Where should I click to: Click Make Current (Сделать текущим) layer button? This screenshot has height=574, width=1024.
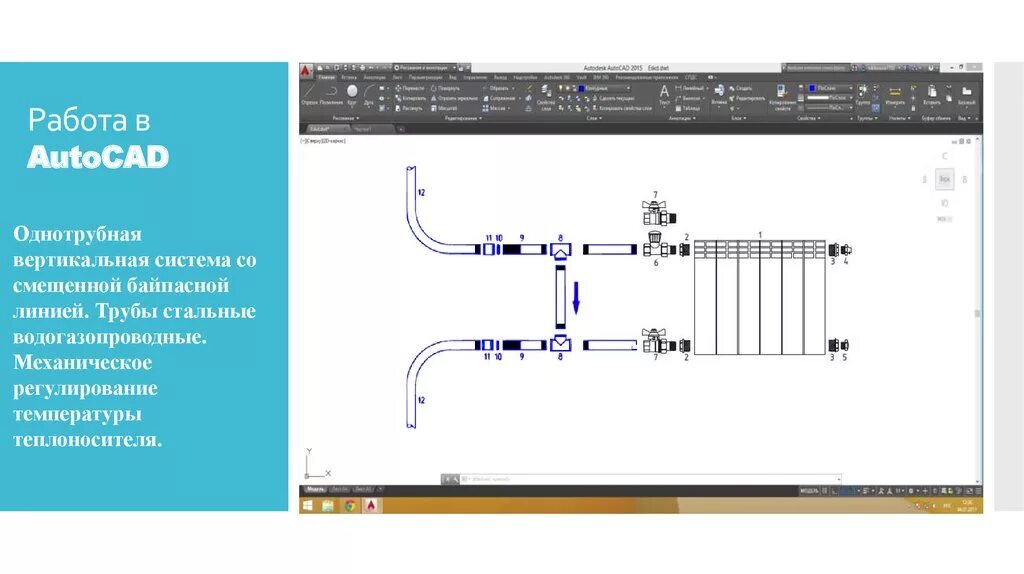[x=613, y=98]
